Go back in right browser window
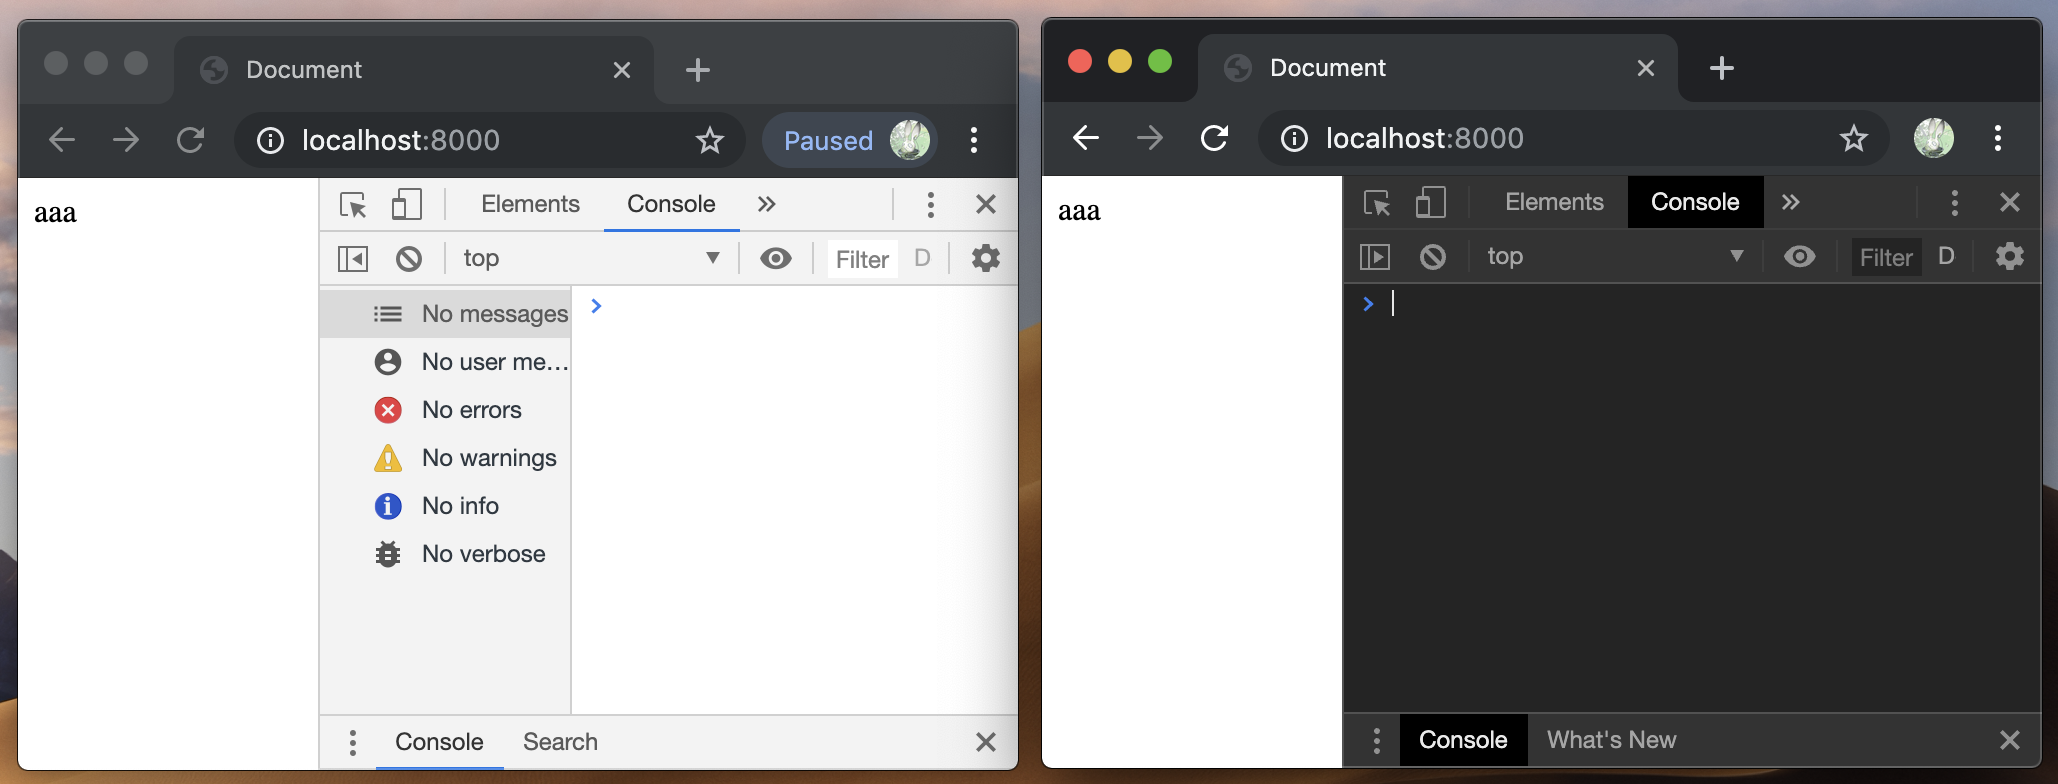 coord(1086,138)
